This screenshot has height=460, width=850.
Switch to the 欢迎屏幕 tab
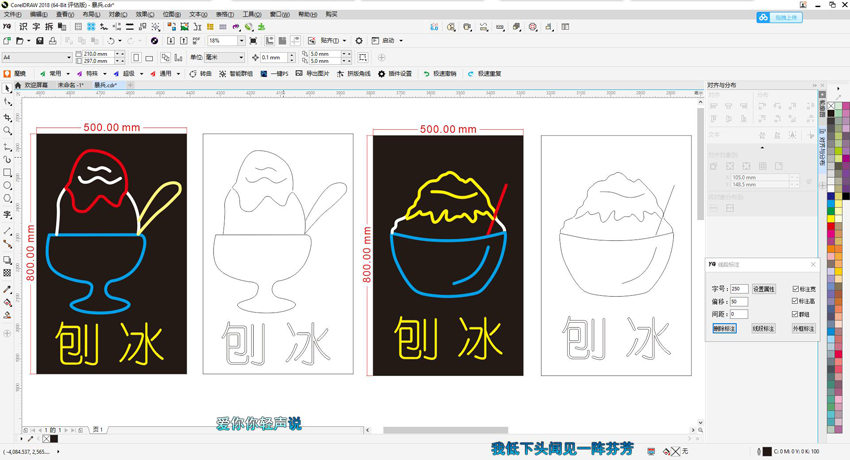(36, 85)
